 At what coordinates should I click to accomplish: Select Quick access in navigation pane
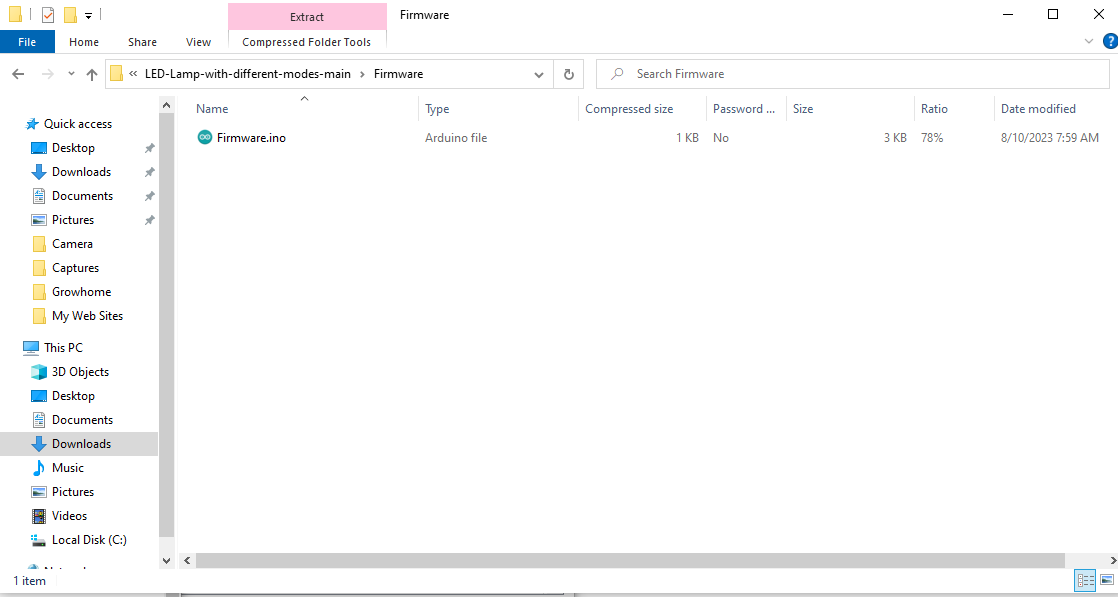[x=78, y=123]
